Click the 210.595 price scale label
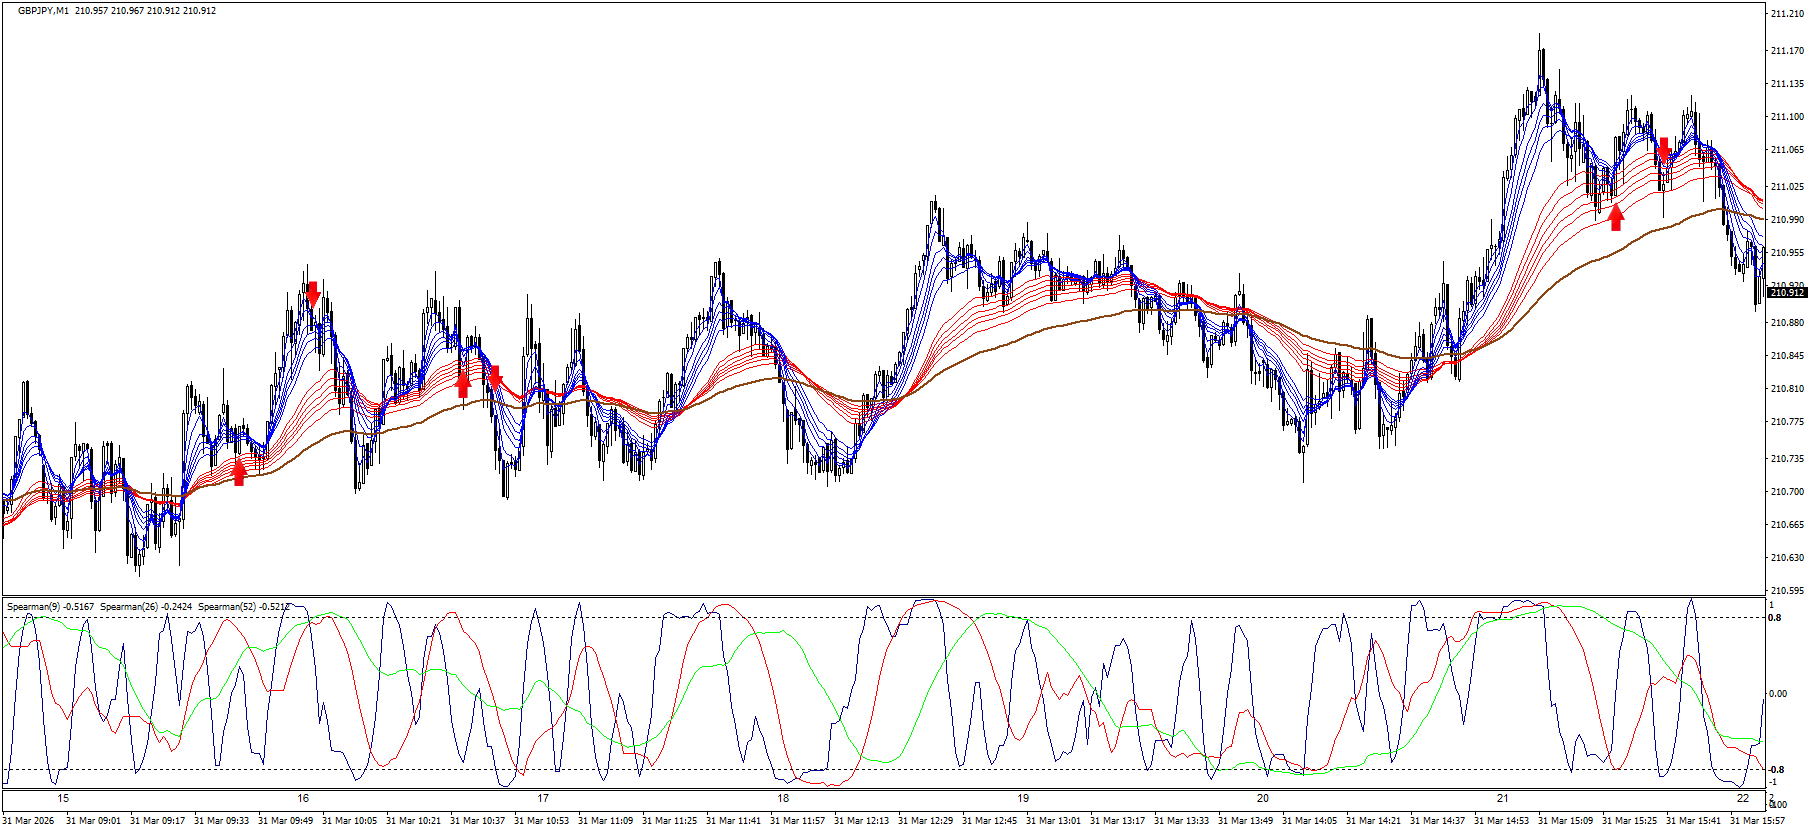 click(1787, 590)
